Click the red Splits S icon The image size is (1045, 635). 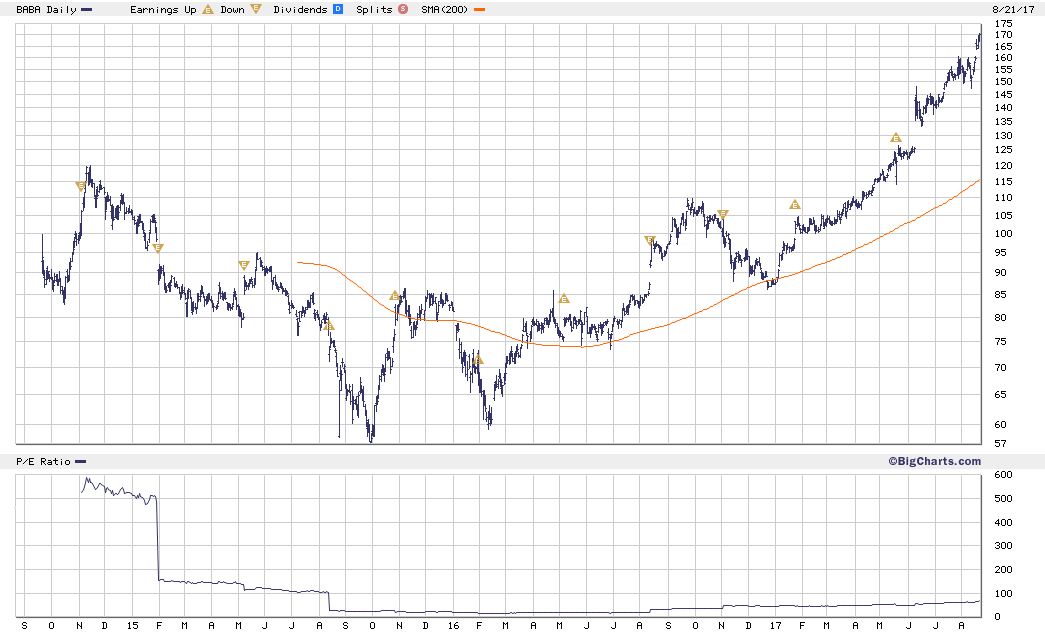[403, 9]
